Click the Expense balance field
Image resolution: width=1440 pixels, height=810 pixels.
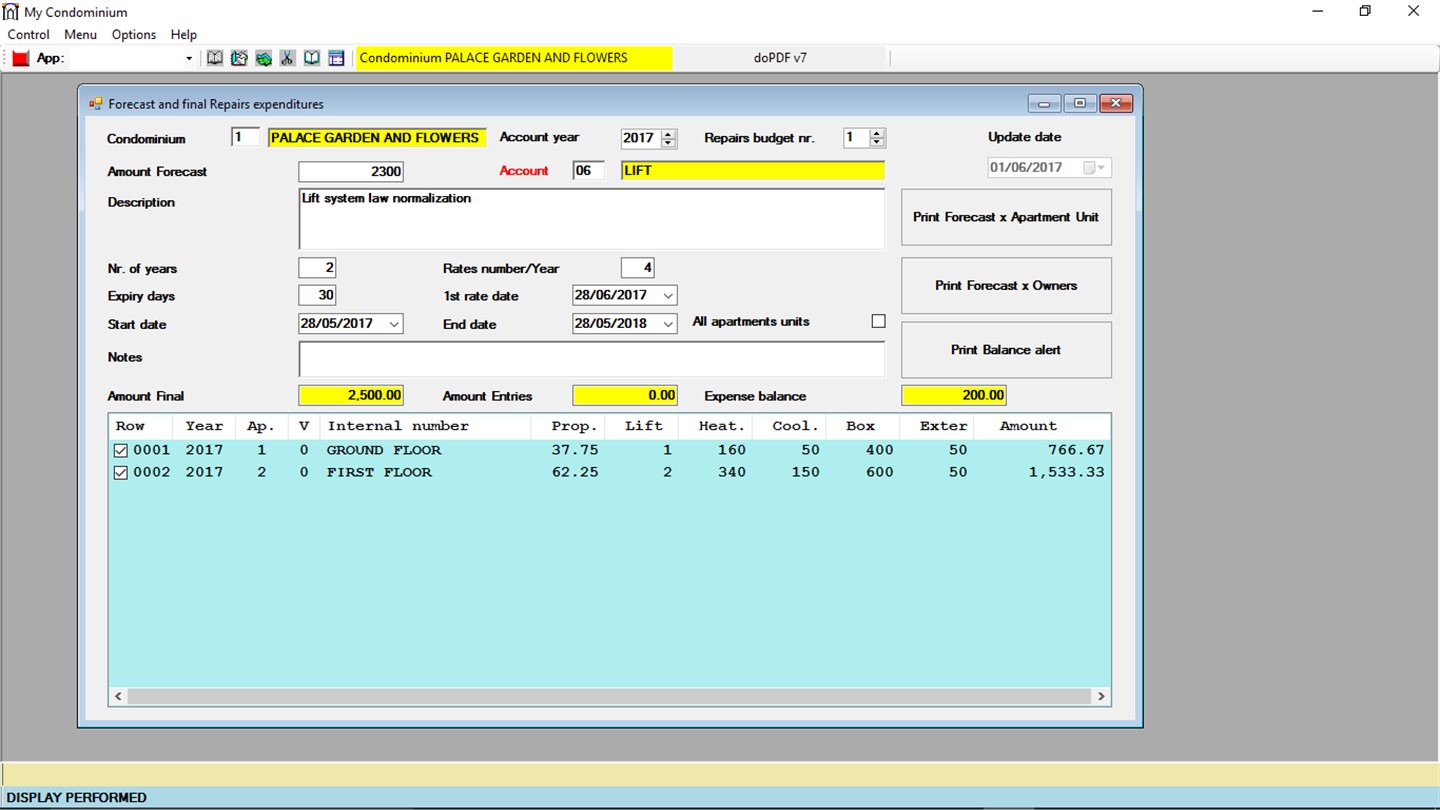pos(954,395)
